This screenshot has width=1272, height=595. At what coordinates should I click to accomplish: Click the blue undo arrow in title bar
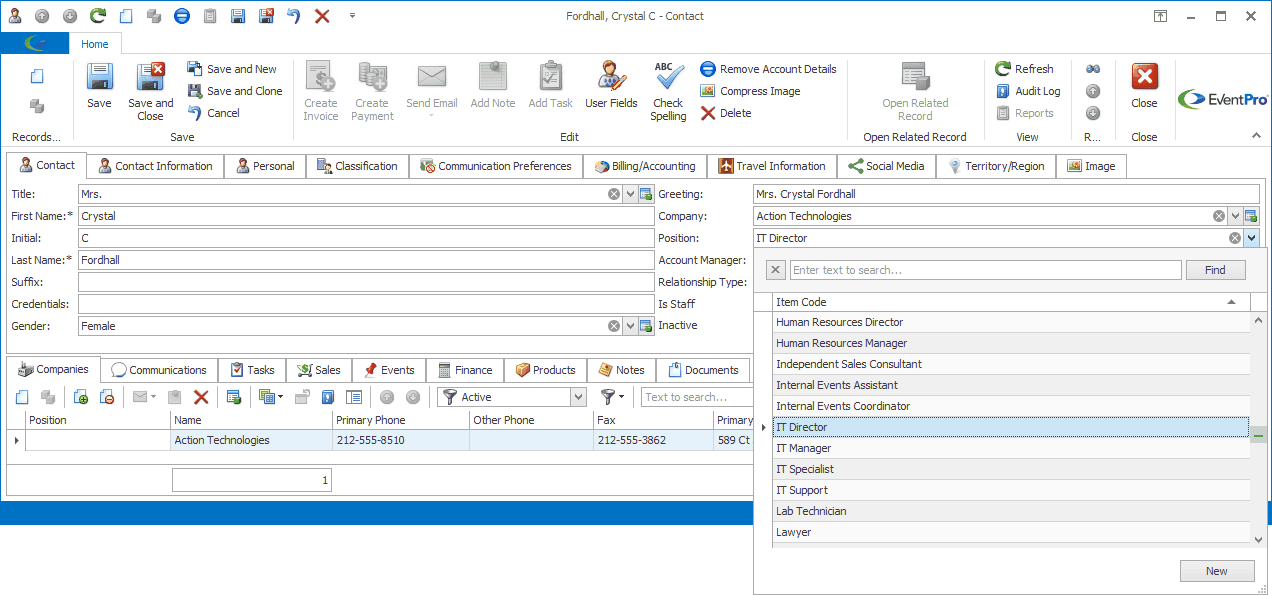(x=294, y=16)
